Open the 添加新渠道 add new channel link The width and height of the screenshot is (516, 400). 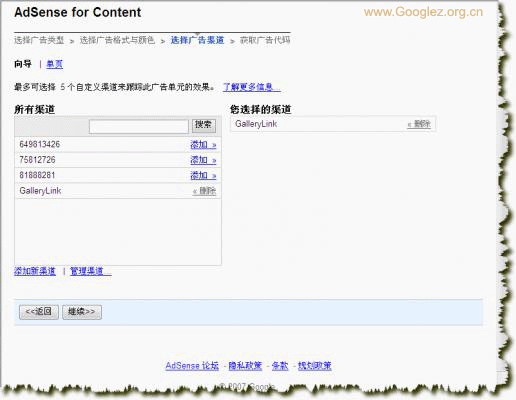[x=35, y=271]
